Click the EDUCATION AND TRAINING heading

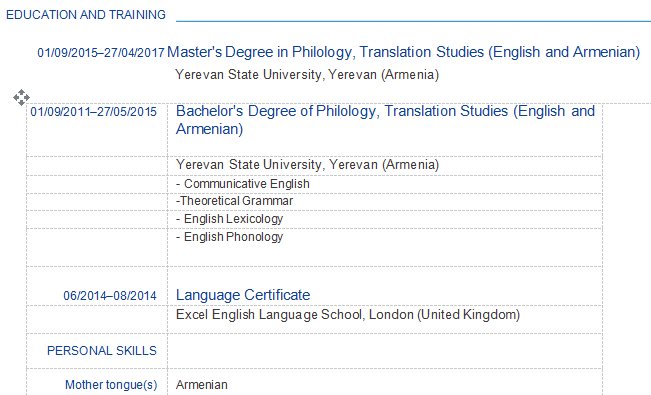coord(86,15)
